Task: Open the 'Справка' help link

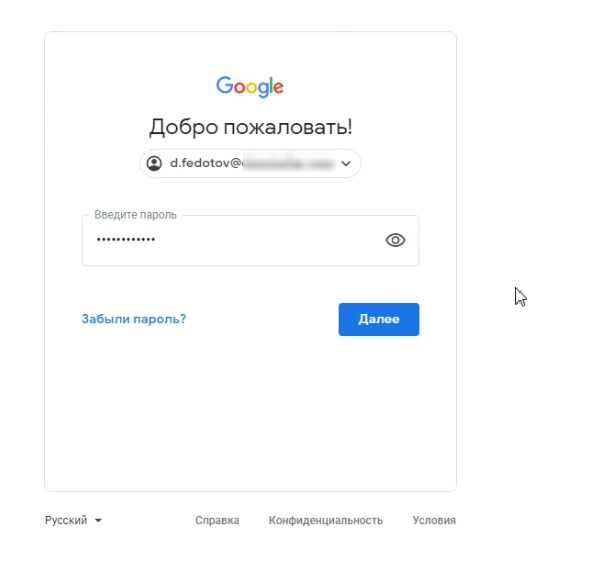Action: click(x=217, y=520)
